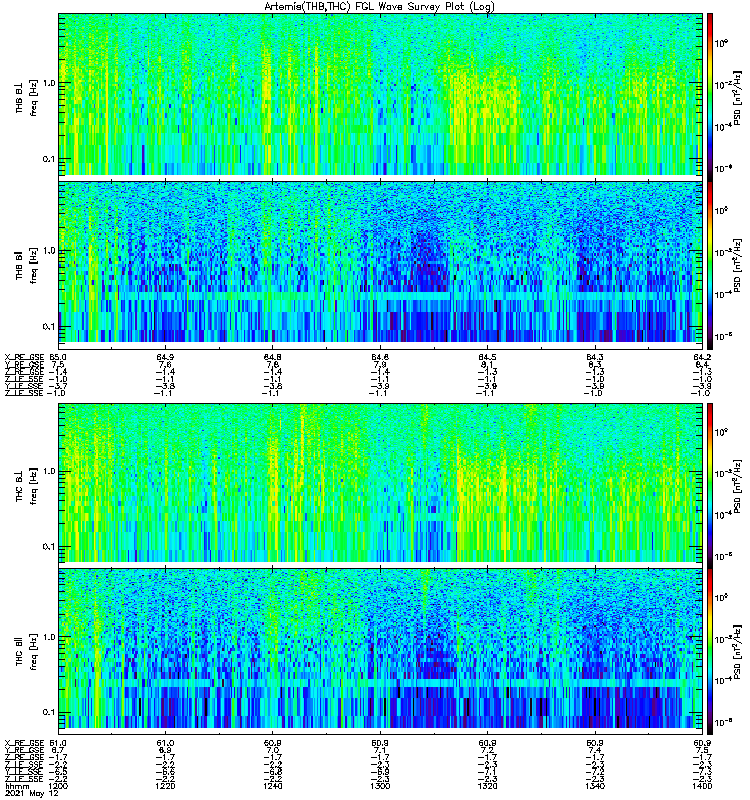Click the PSD color bar beside THB B-parallel panel
This screenshot has width=750, height=800.
(x=710, y=265)
